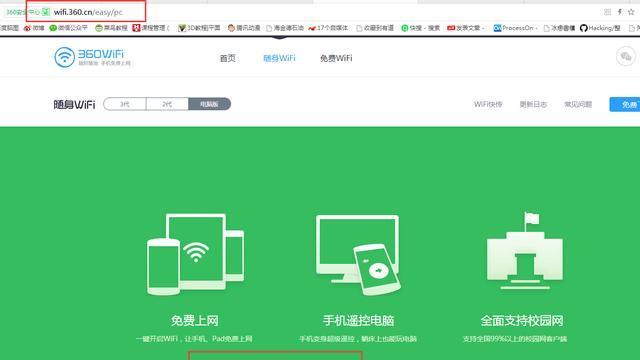
Task: Click the devices-with-WiFi illustration for 免费上网
Action: [196, 254]
